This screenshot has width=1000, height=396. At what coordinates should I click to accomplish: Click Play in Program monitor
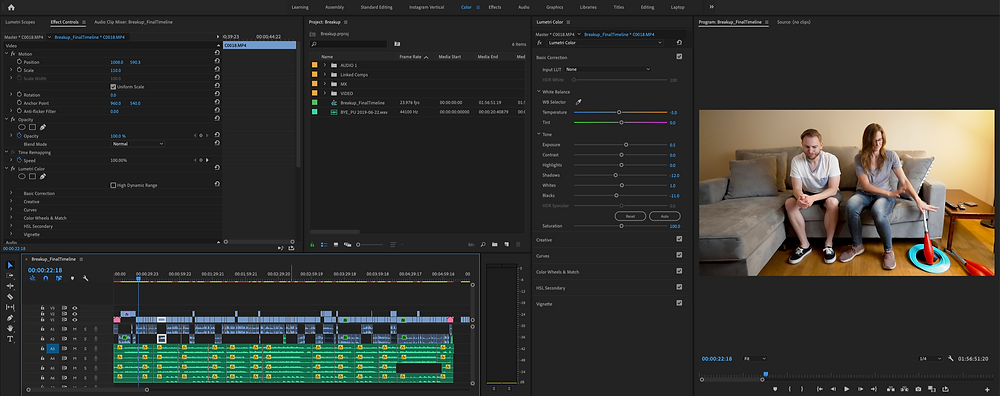click(x=846, y=389)
